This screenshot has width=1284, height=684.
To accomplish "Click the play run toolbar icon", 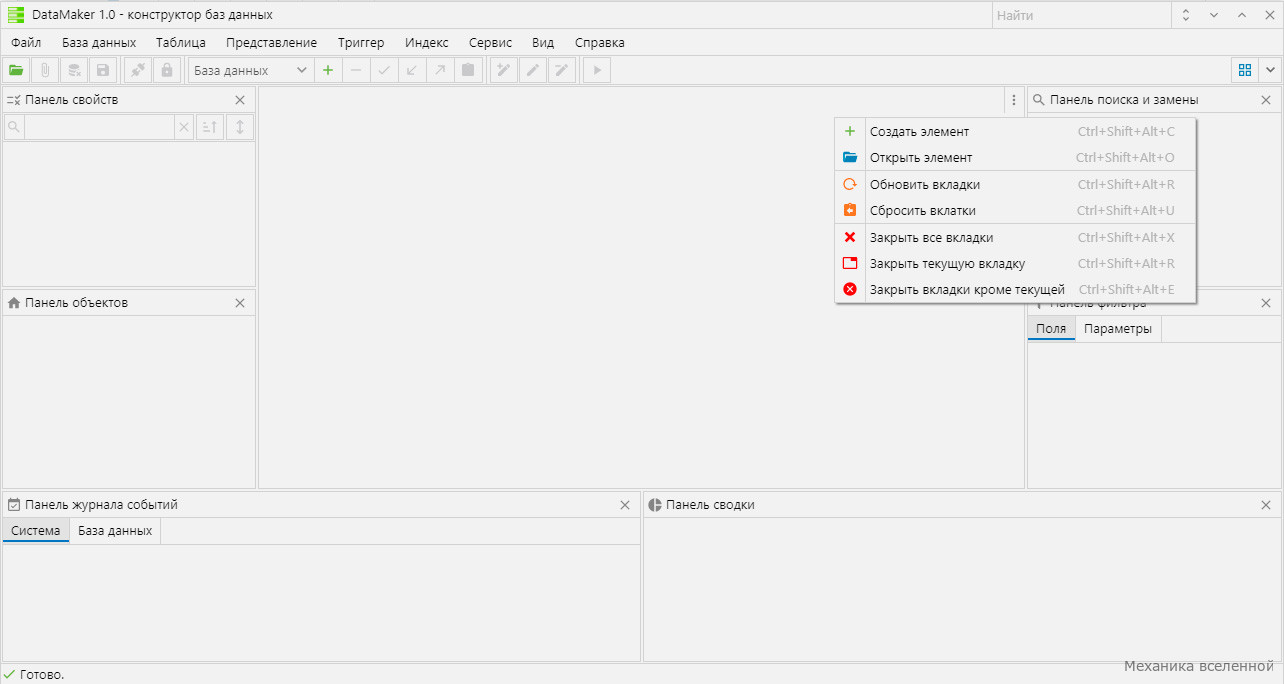I will pos(597,70).
